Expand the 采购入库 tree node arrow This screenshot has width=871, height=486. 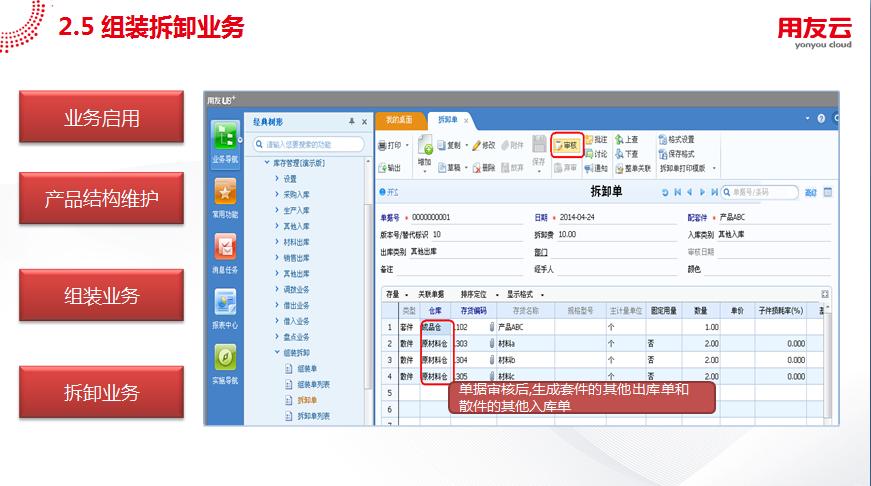click(277, 194)
